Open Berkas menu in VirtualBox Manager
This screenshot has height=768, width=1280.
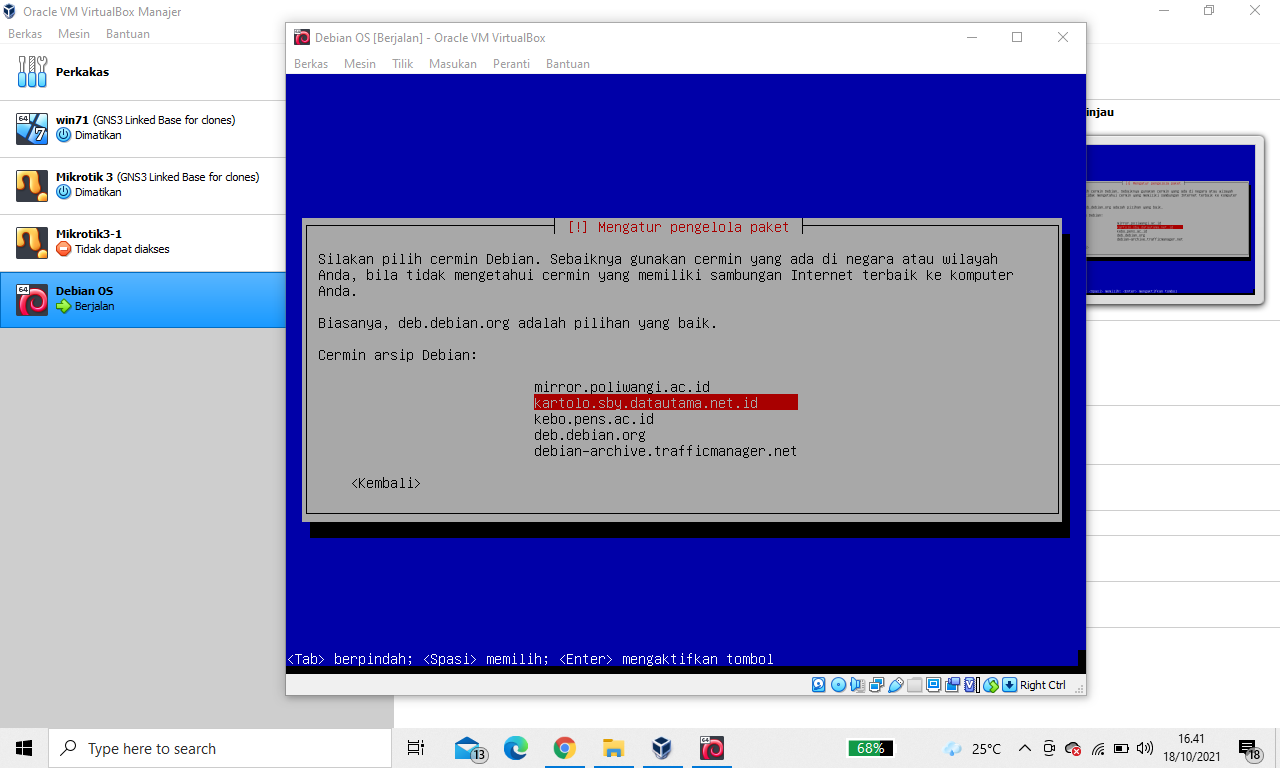coord(25,34)
